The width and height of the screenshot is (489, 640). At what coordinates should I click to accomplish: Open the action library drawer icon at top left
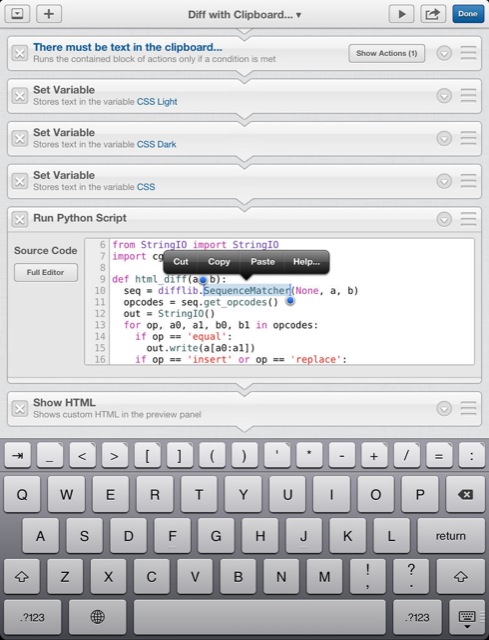click(17, 14)
